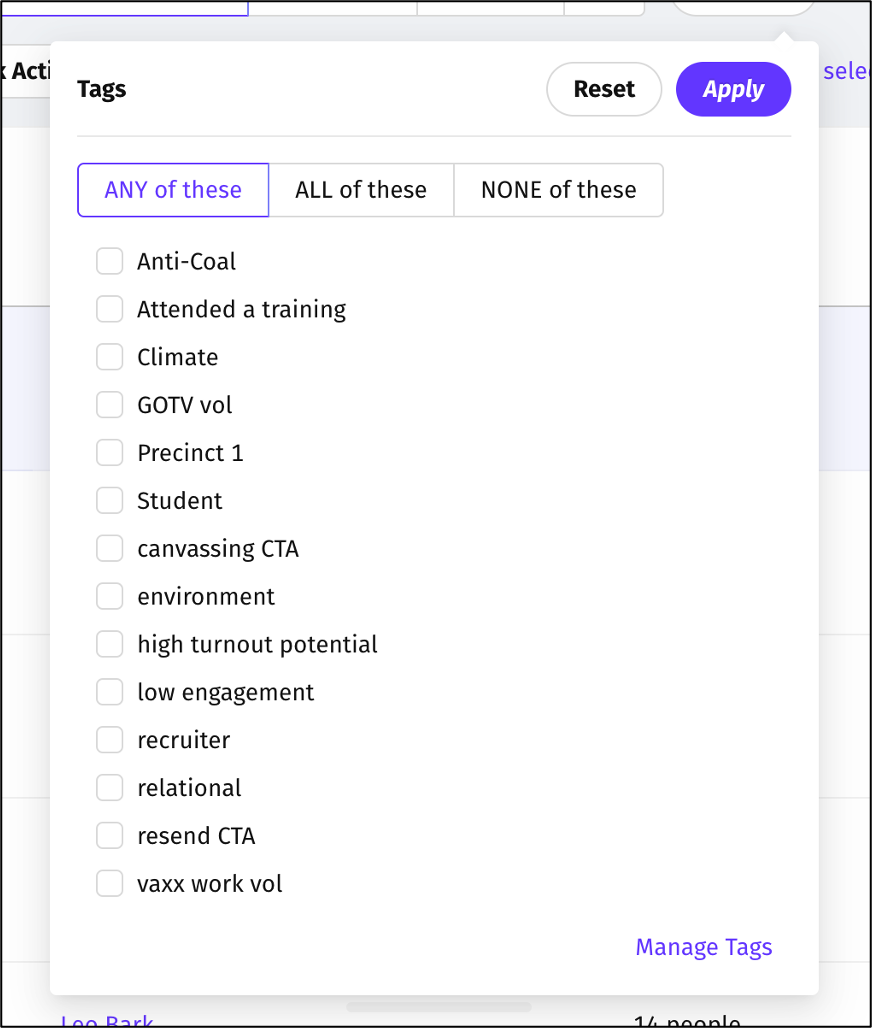Screen dimensions: 872x1028
Task: Select the GOTV vol tag checkbox
Action: [109, 405]
